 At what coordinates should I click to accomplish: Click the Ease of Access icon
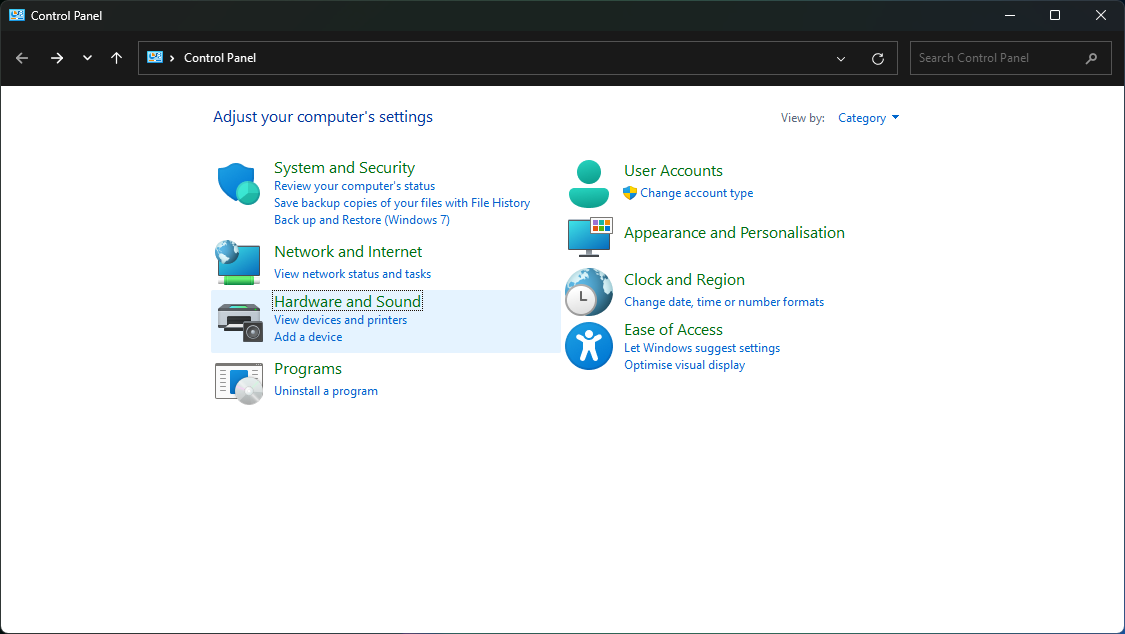pyautogui.click(x=588, y=345)
